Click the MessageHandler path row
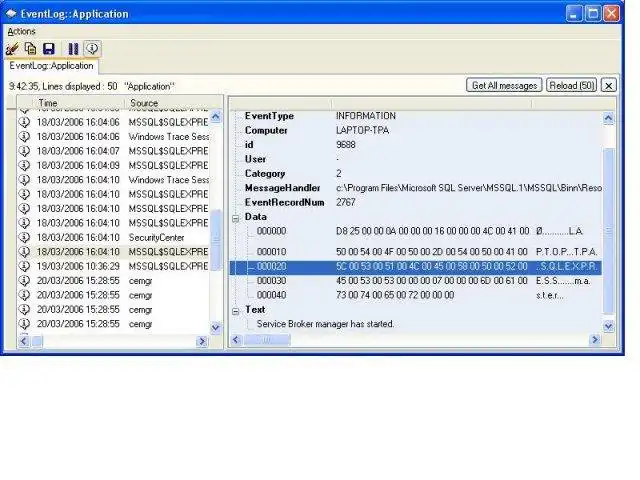Image resolution: width=640 pixels, height=480 pixels. 416,188
